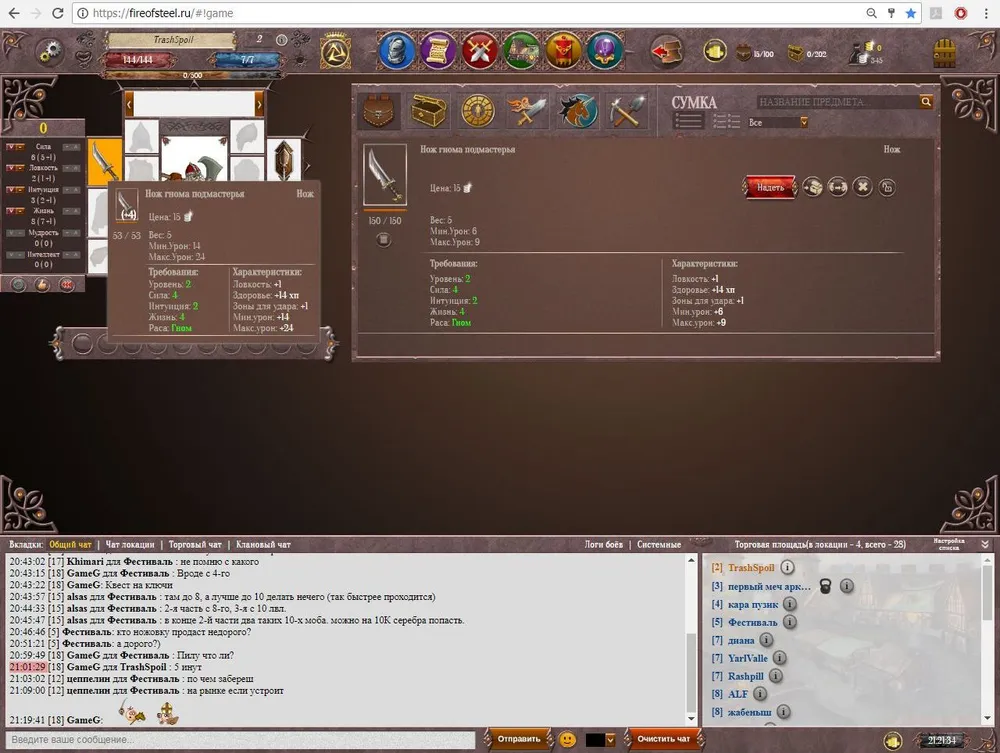Click the item name search field
Screen dimensions: 1000x753
pos(838,102)
